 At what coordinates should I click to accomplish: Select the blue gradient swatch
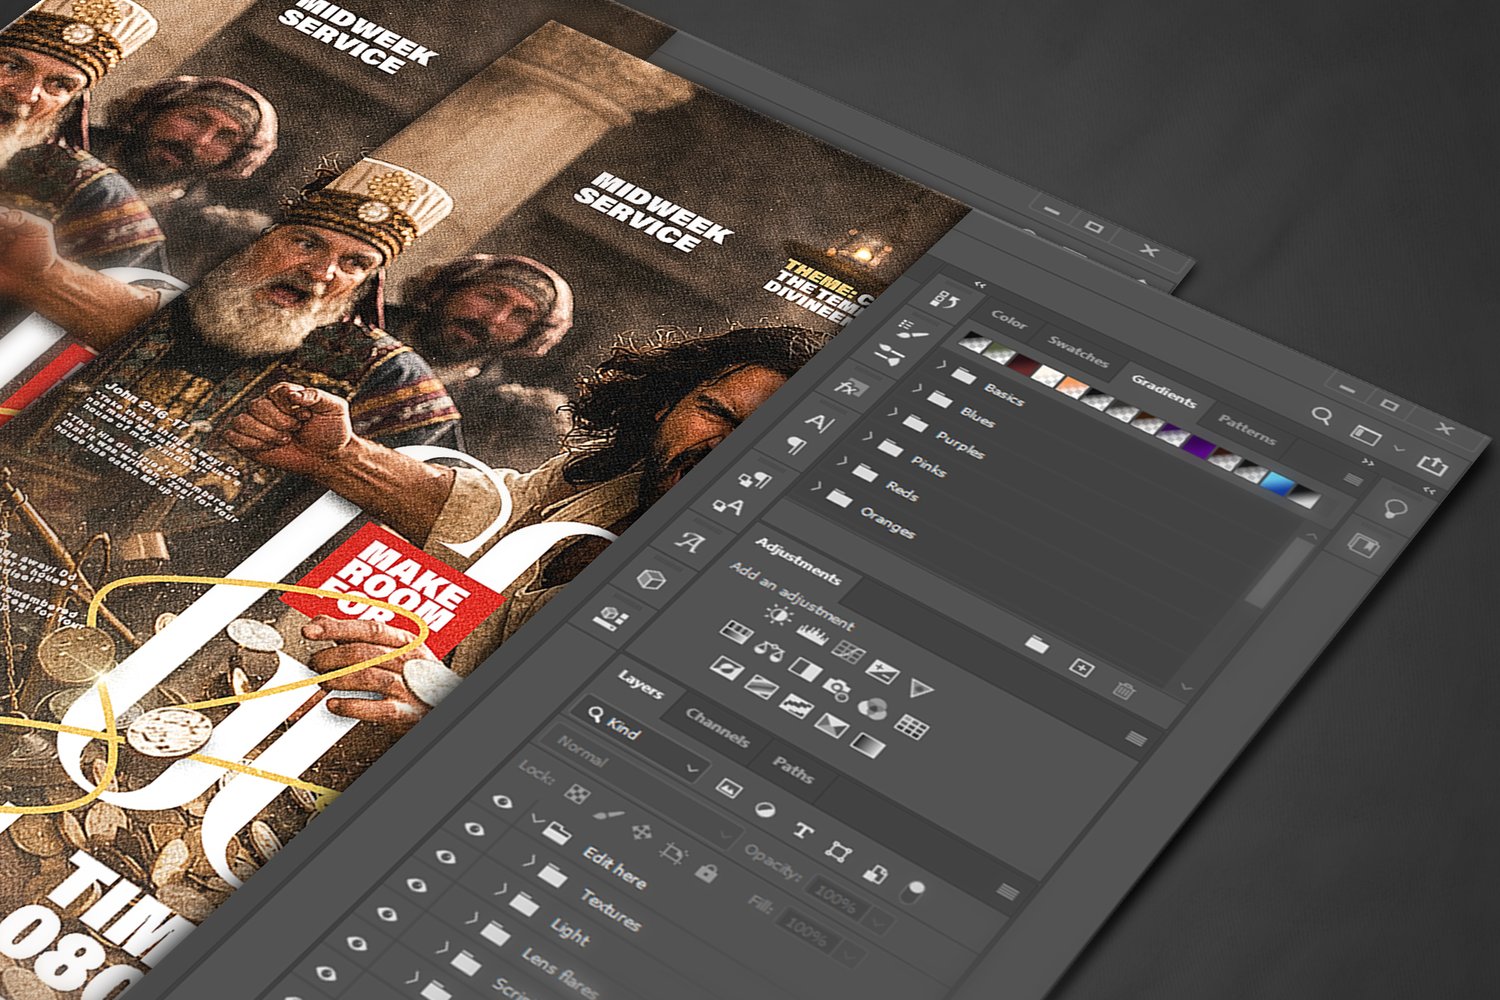(x=1278, y=484)
